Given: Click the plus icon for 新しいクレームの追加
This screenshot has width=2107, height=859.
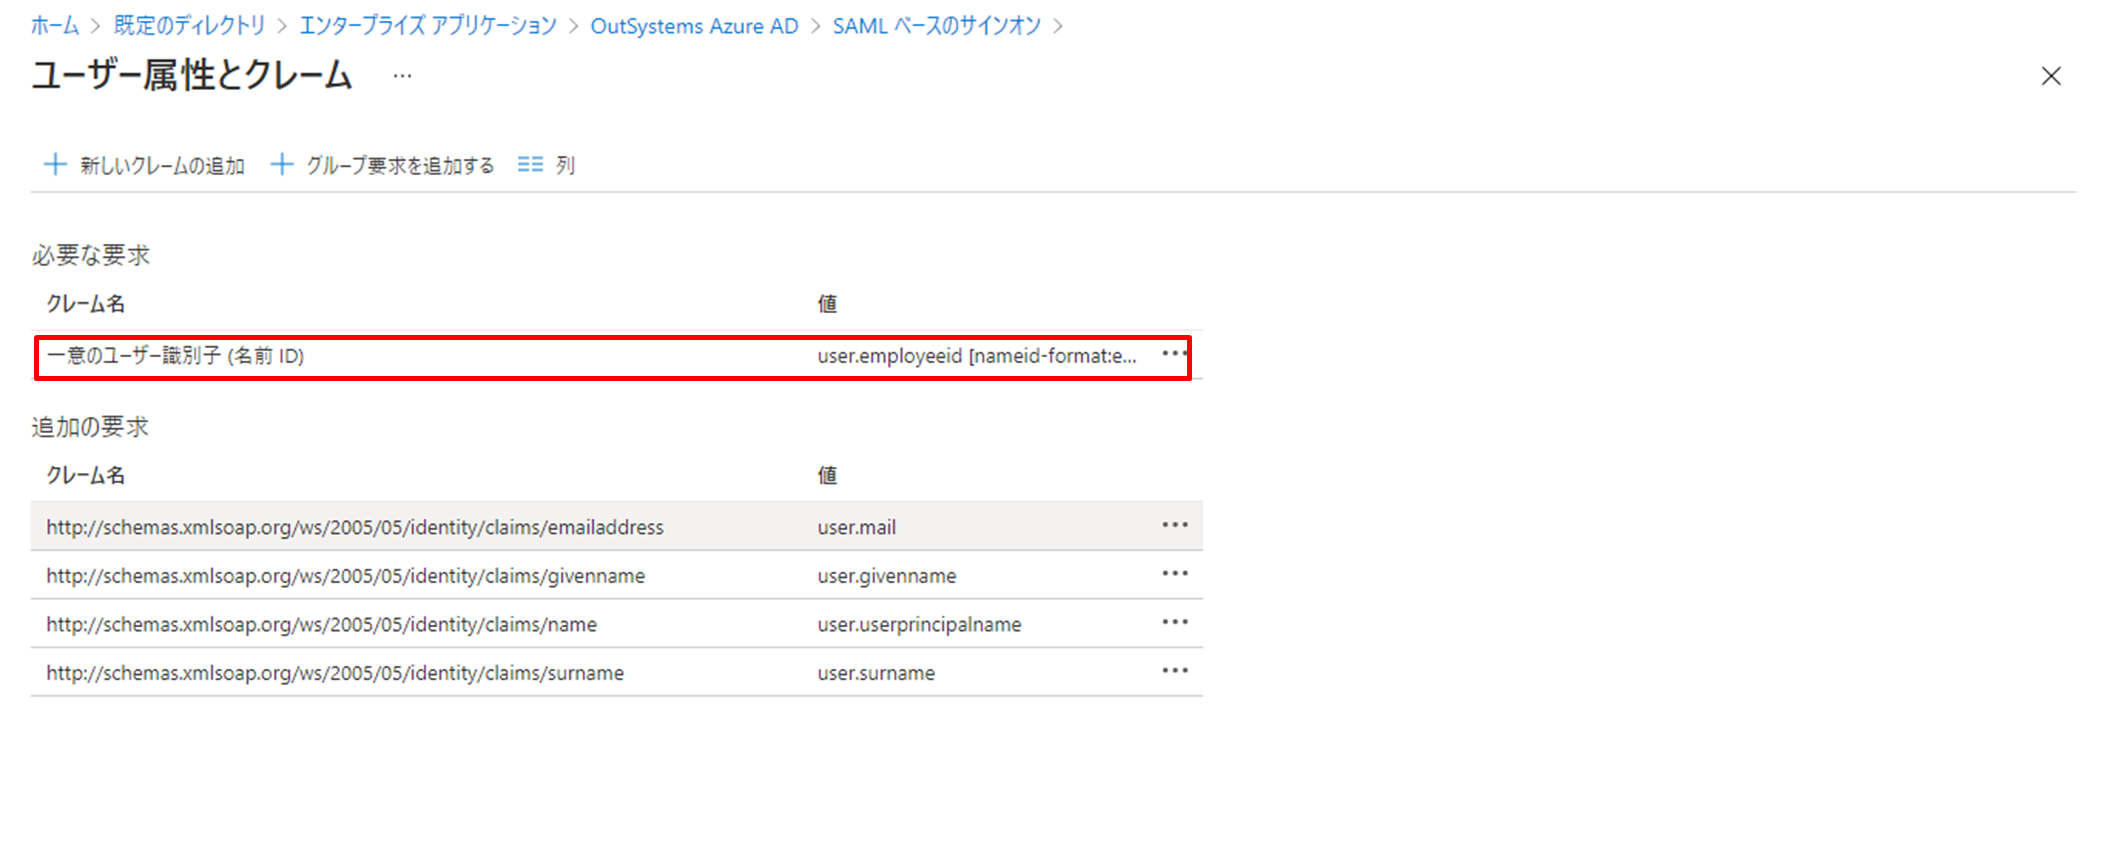Looking at the screenshot, I should coord(56,165).
